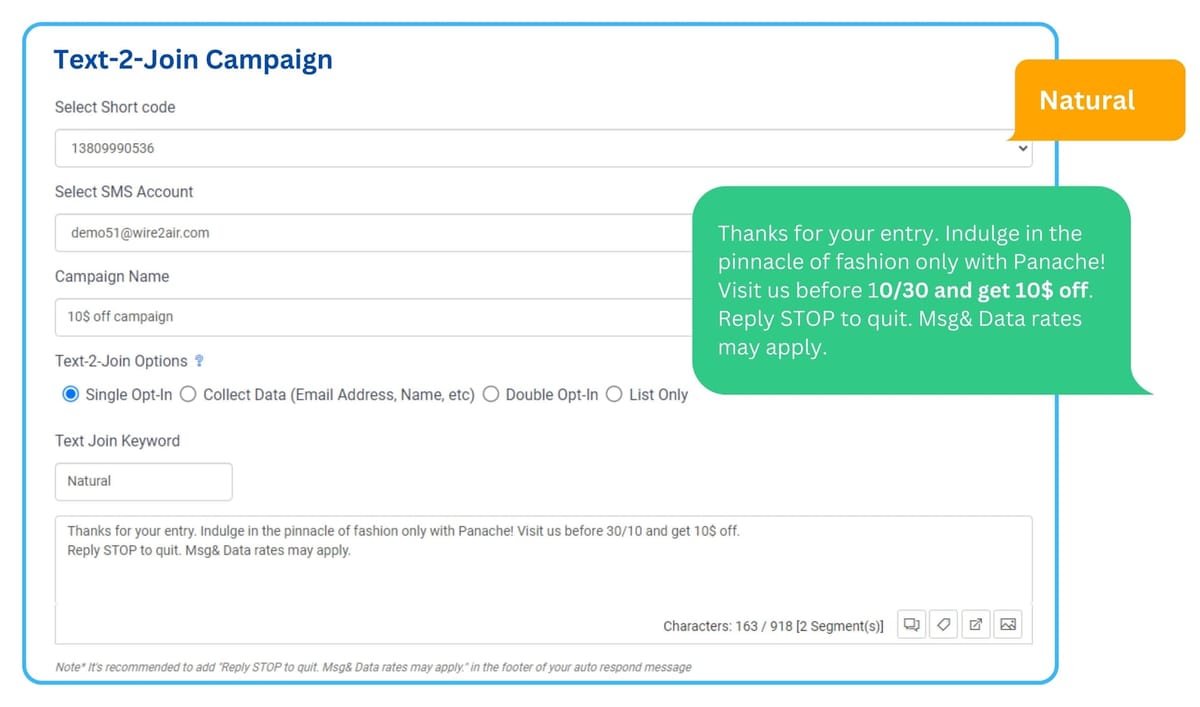Click the Text Join Keyword field containing Natural
1200x707 pixels.
[x=143, y=481]
